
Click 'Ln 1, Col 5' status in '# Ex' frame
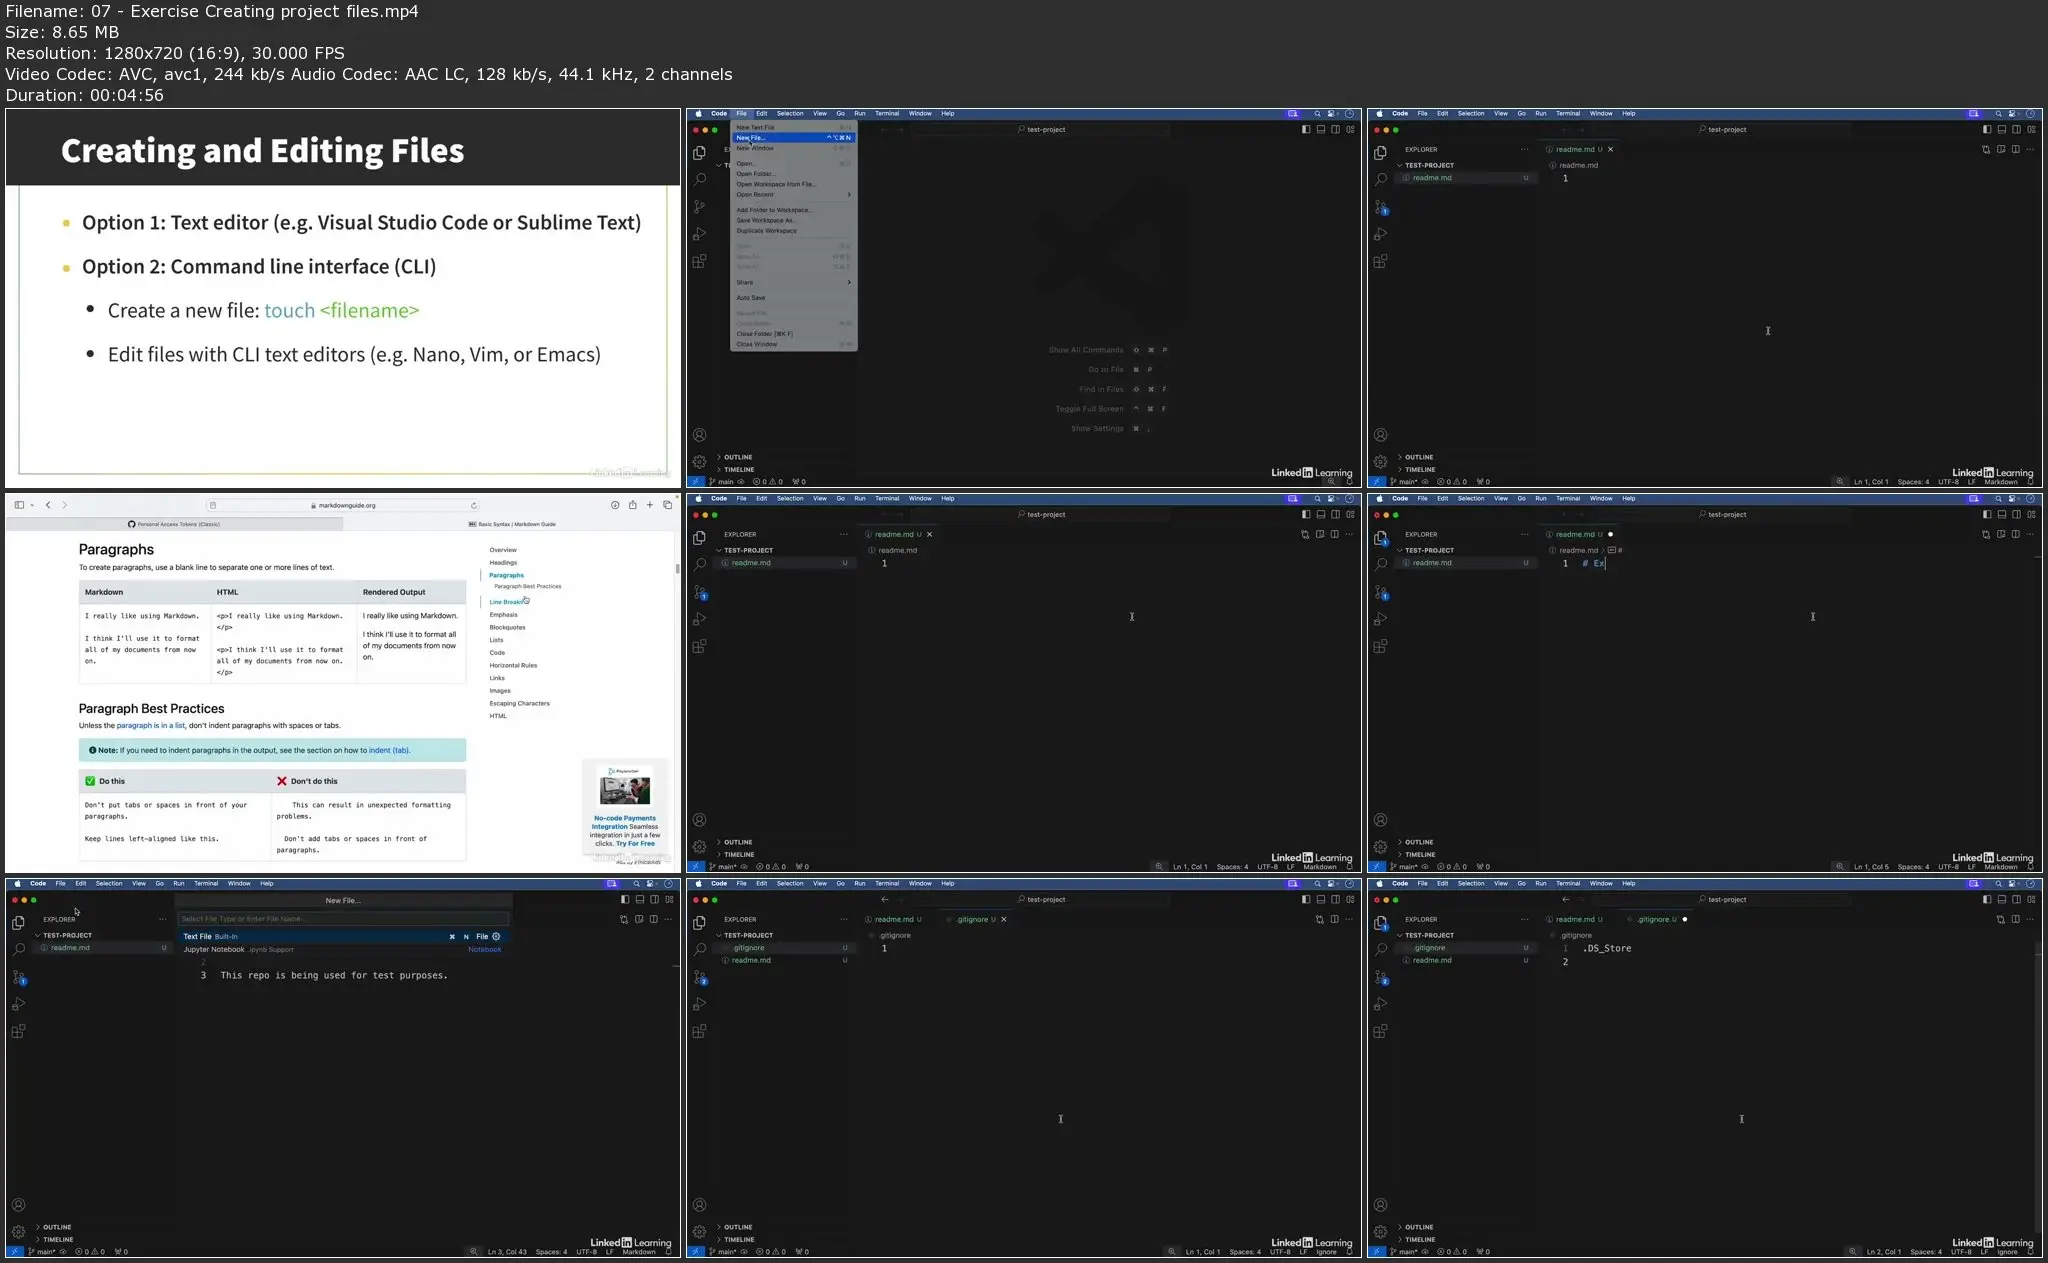coord(1871,867)
